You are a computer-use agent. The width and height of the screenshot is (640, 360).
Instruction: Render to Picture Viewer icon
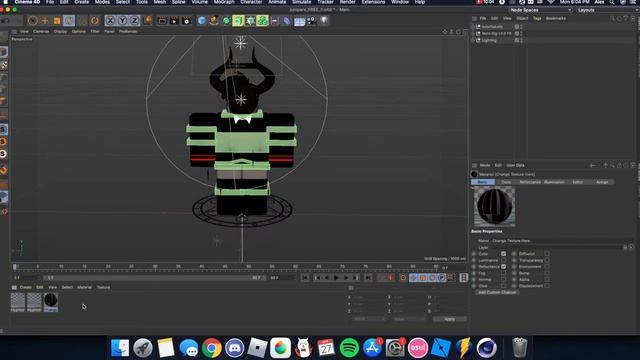[x=174, y=20]
